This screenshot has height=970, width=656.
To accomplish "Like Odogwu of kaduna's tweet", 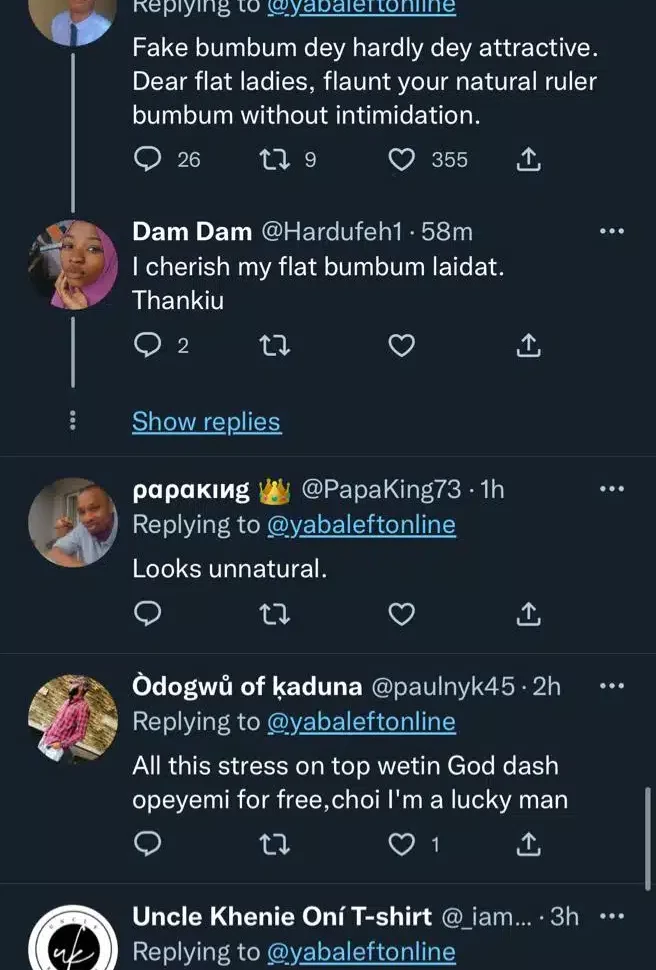I will [401, 846].
